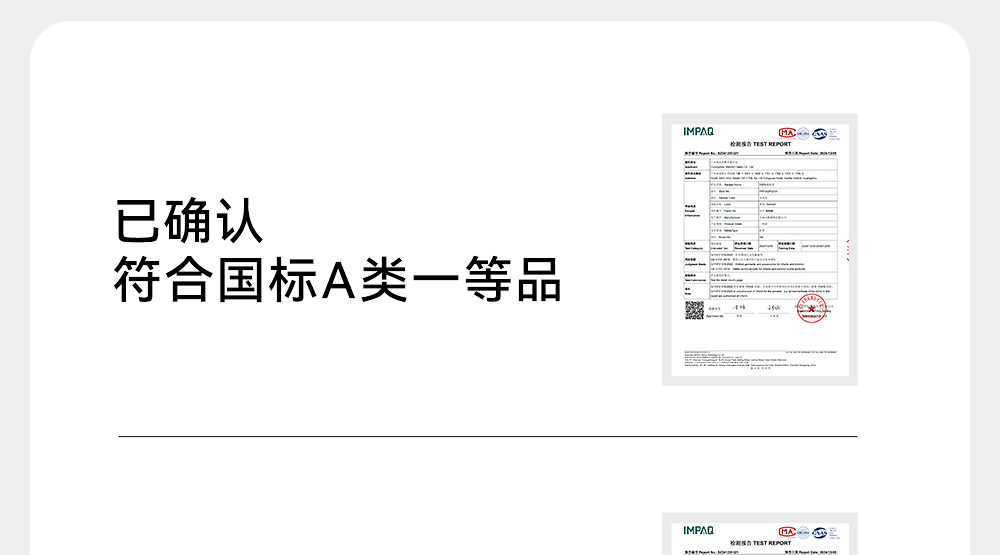
Task: Click the red round seal on the first report
Action: coord(811,309)
